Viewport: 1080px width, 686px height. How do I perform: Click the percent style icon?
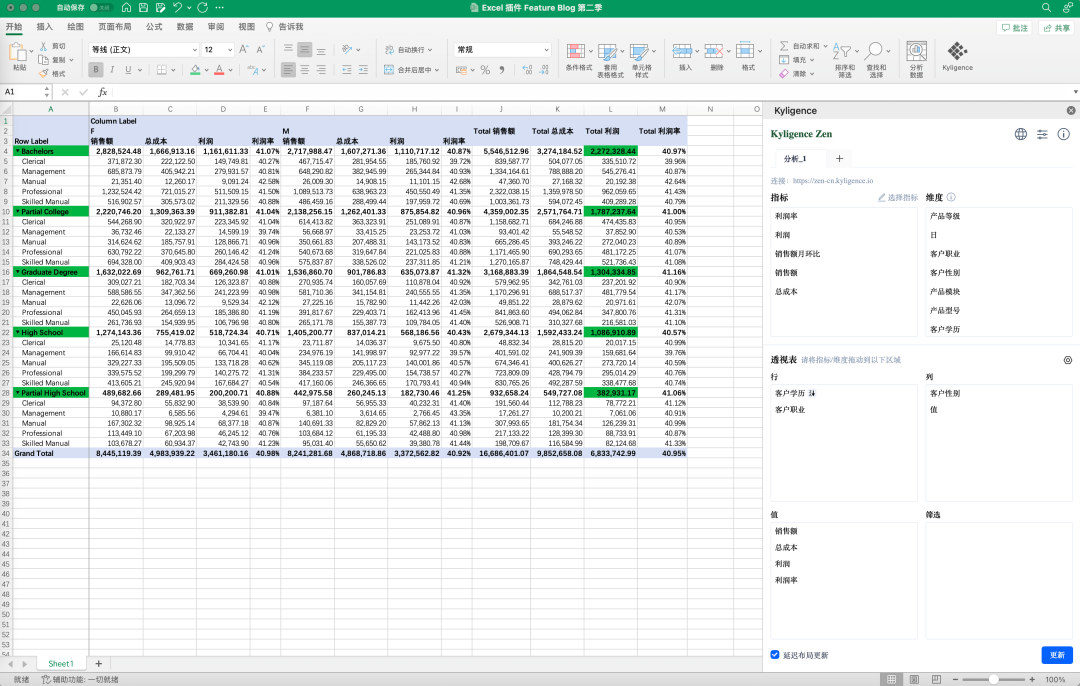(x=486, y=70)
